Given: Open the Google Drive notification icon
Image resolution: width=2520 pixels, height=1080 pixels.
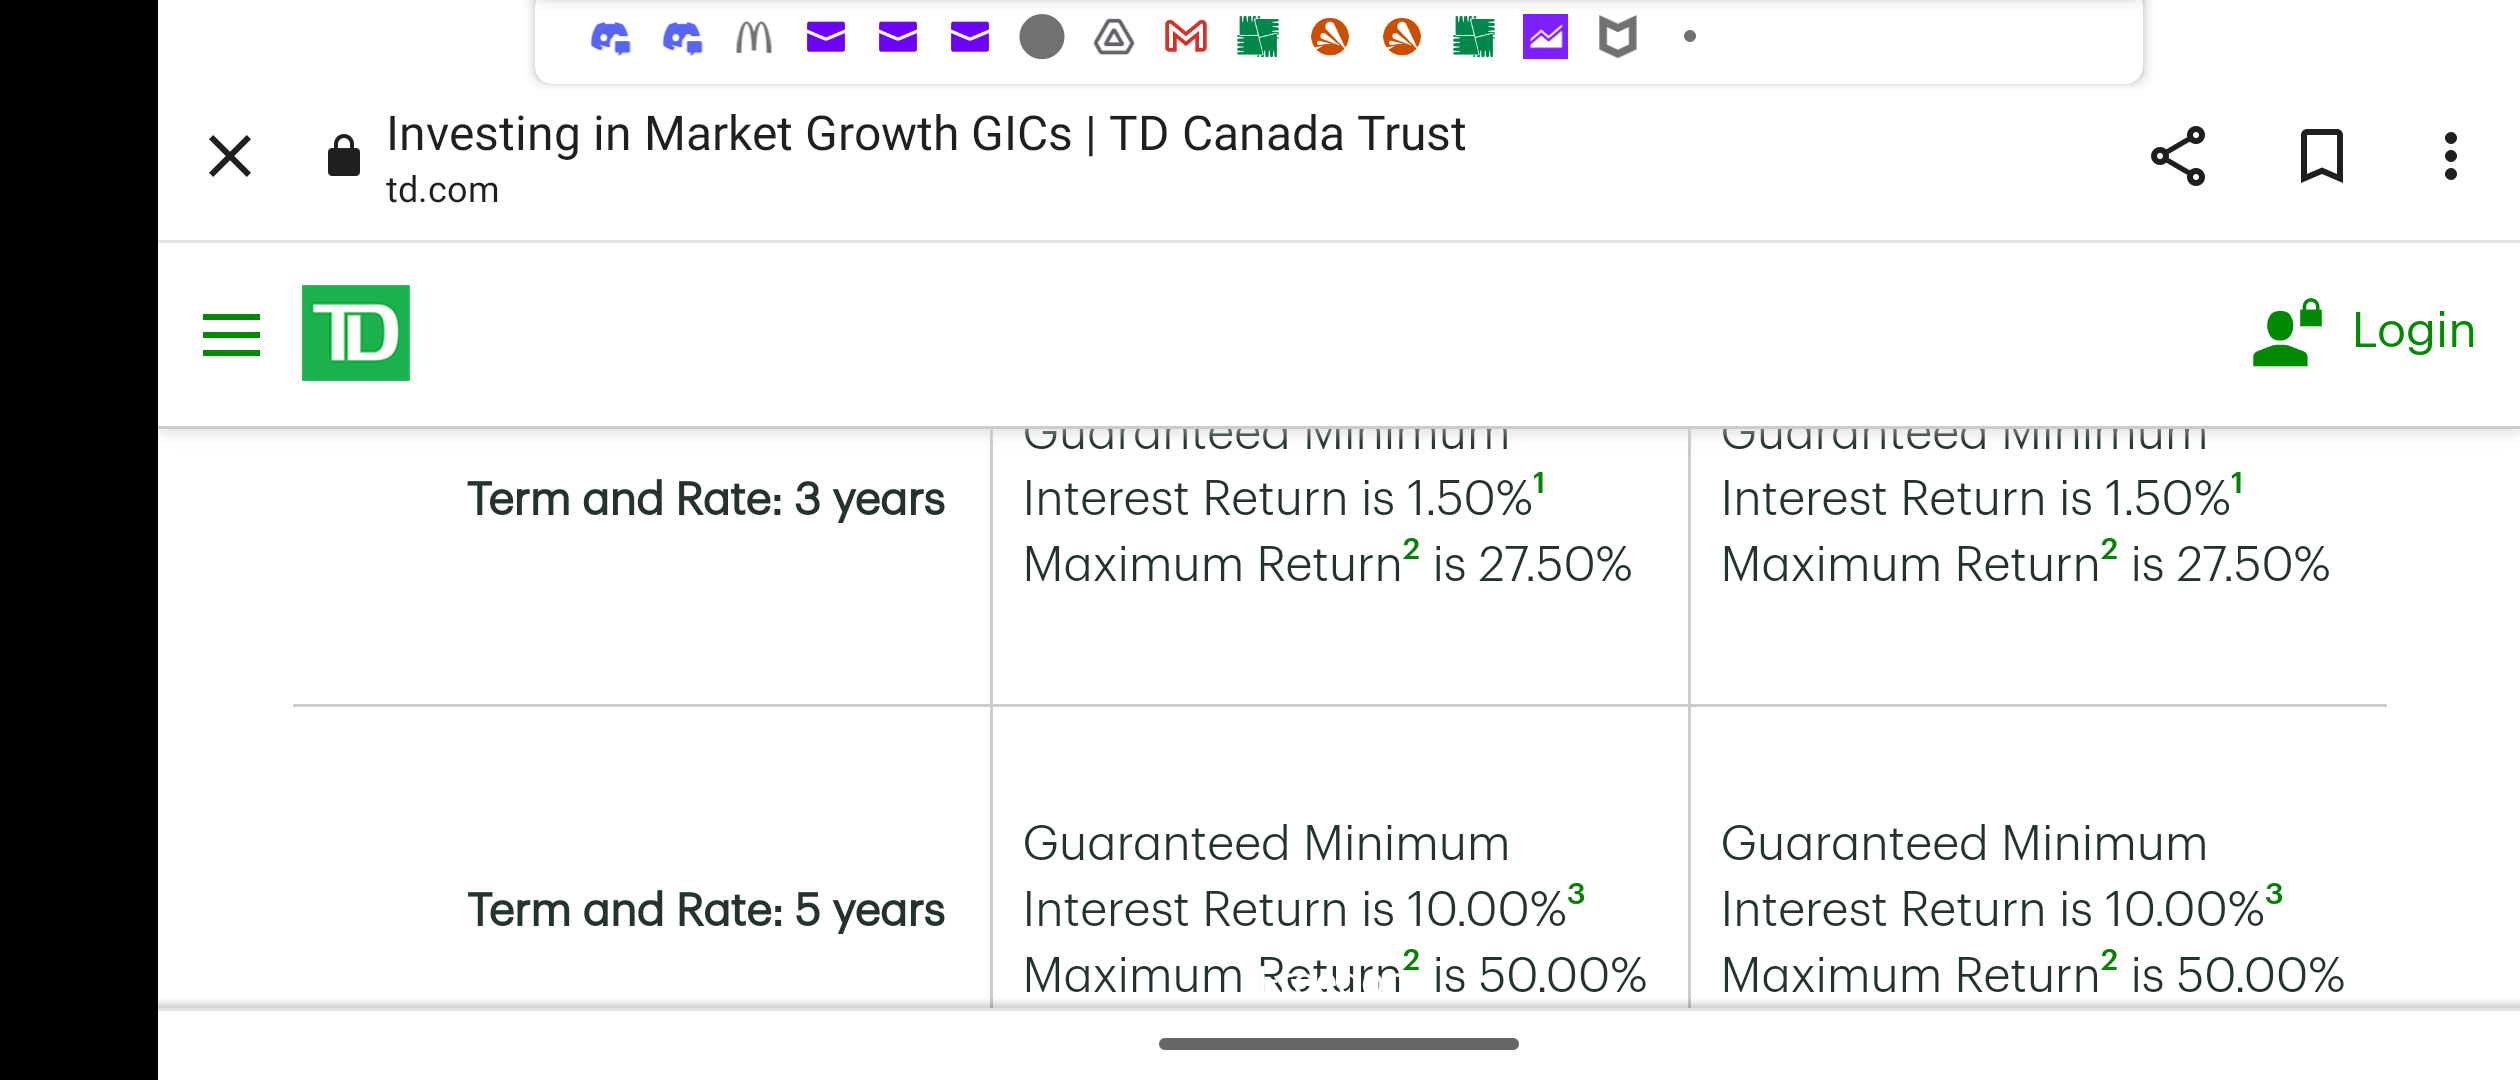Looking at the screenshot, I should [1113, 38].
